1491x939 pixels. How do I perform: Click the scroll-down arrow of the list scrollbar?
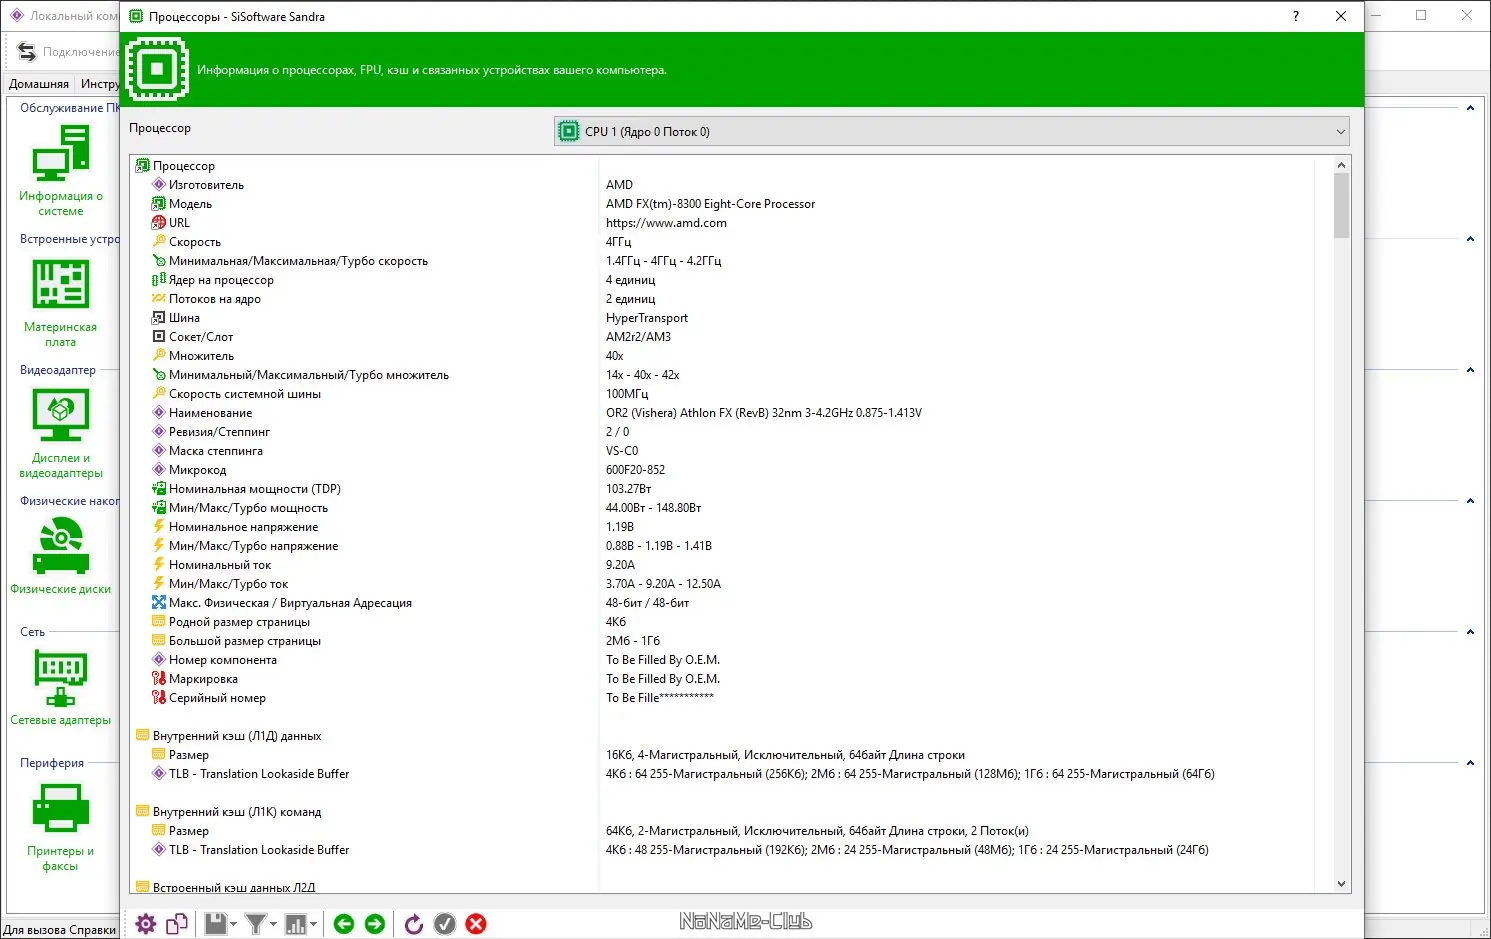point(1342,884)
